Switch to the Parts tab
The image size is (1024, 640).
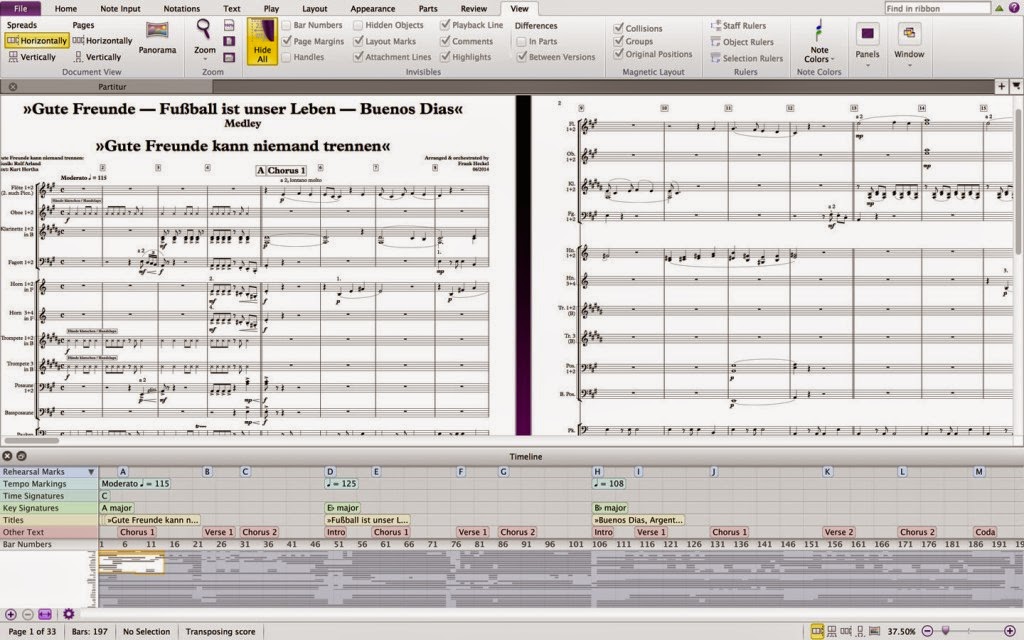(428, 8)
